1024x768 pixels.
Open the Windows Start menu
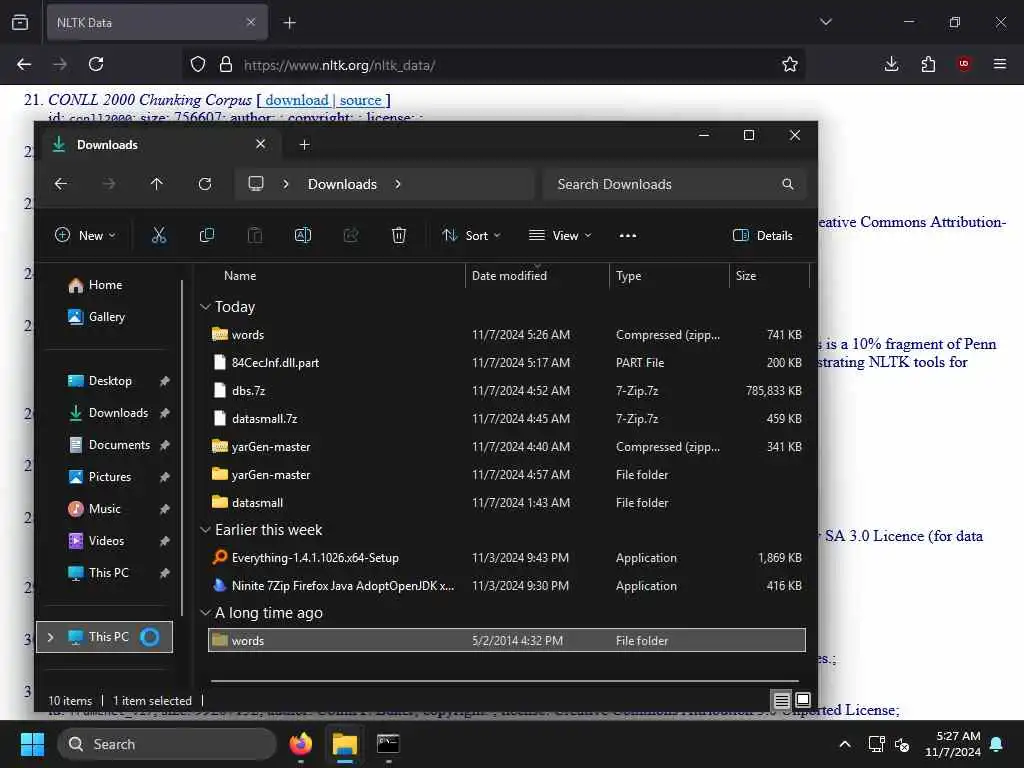point(32,744)
